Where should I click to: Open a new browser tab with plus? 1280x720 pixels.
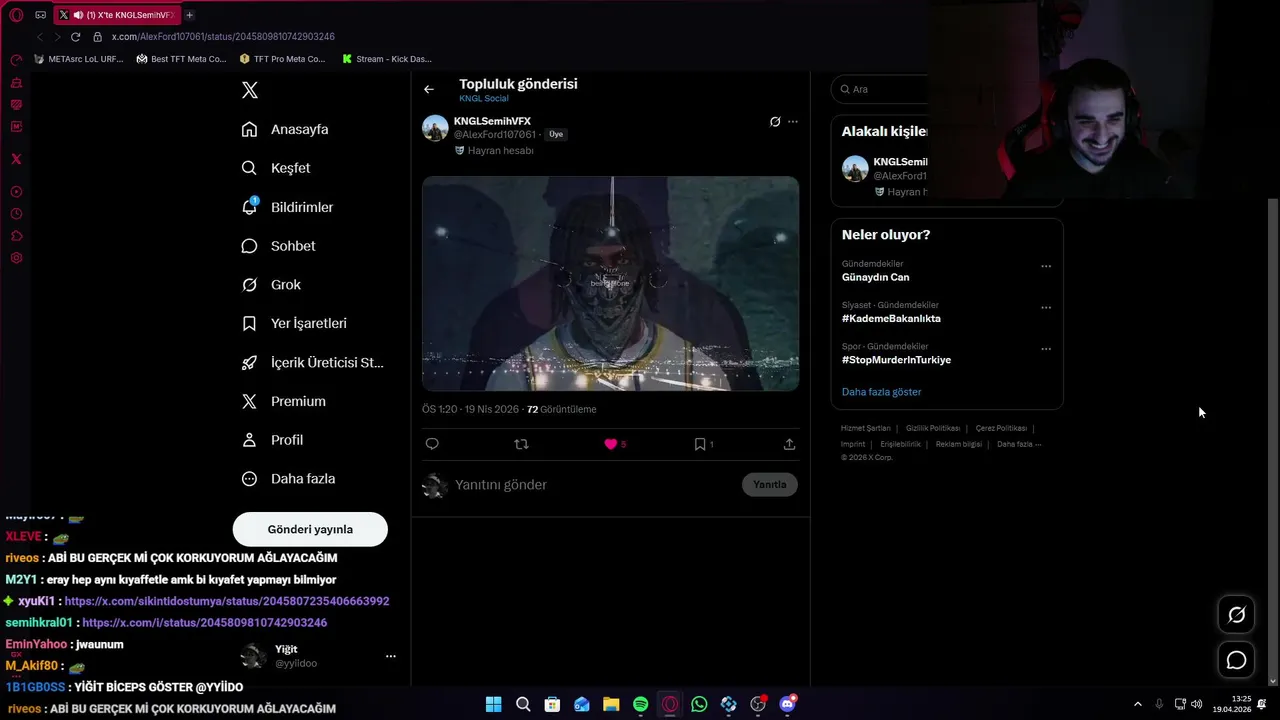(x=189, y=15)
